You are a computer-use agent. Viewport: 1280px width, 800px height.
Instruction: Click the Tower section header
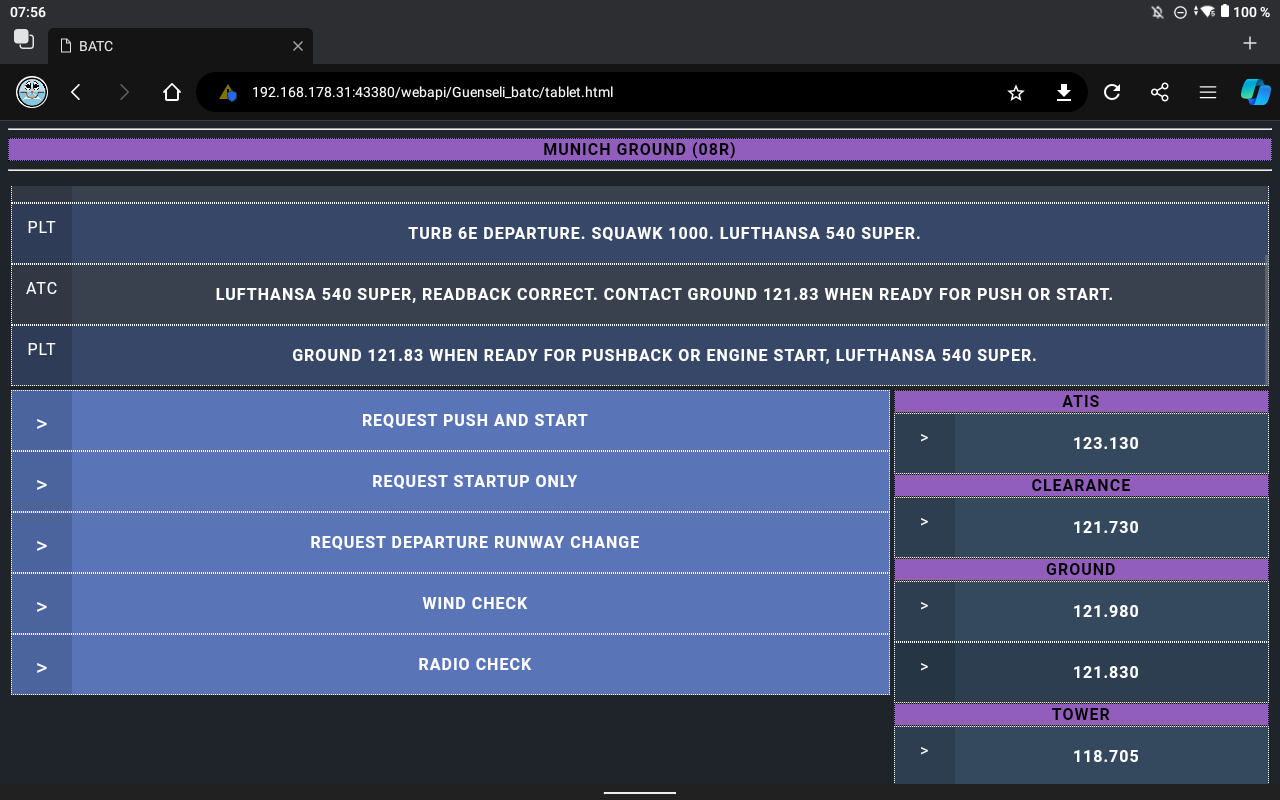(1081, 715)
